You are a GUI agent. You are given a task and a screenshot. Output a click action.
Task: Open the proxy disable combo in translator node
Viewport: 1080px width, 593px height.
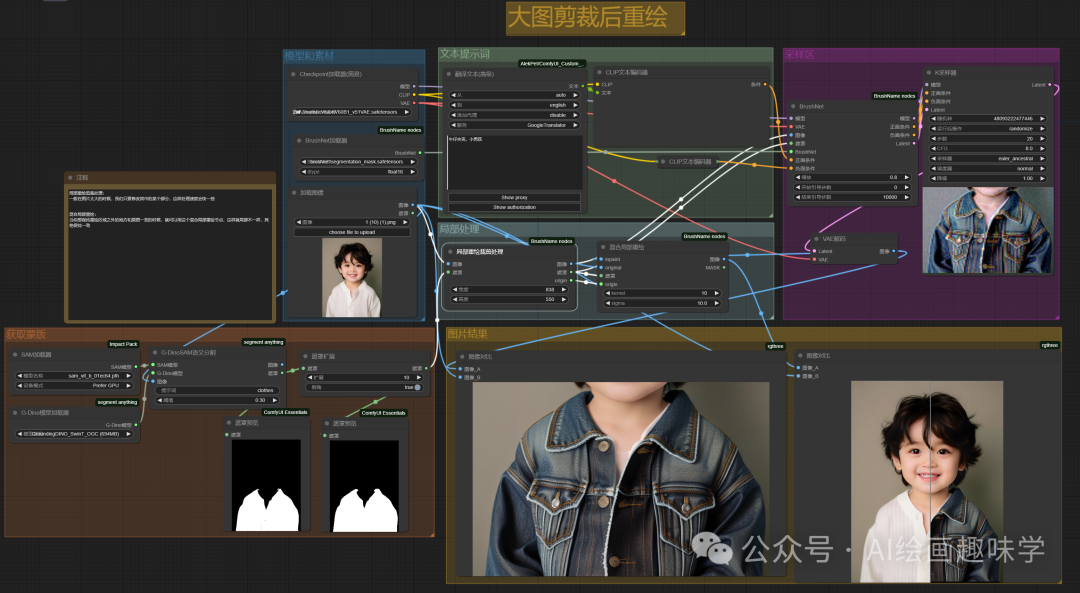[x=514, y=115]
